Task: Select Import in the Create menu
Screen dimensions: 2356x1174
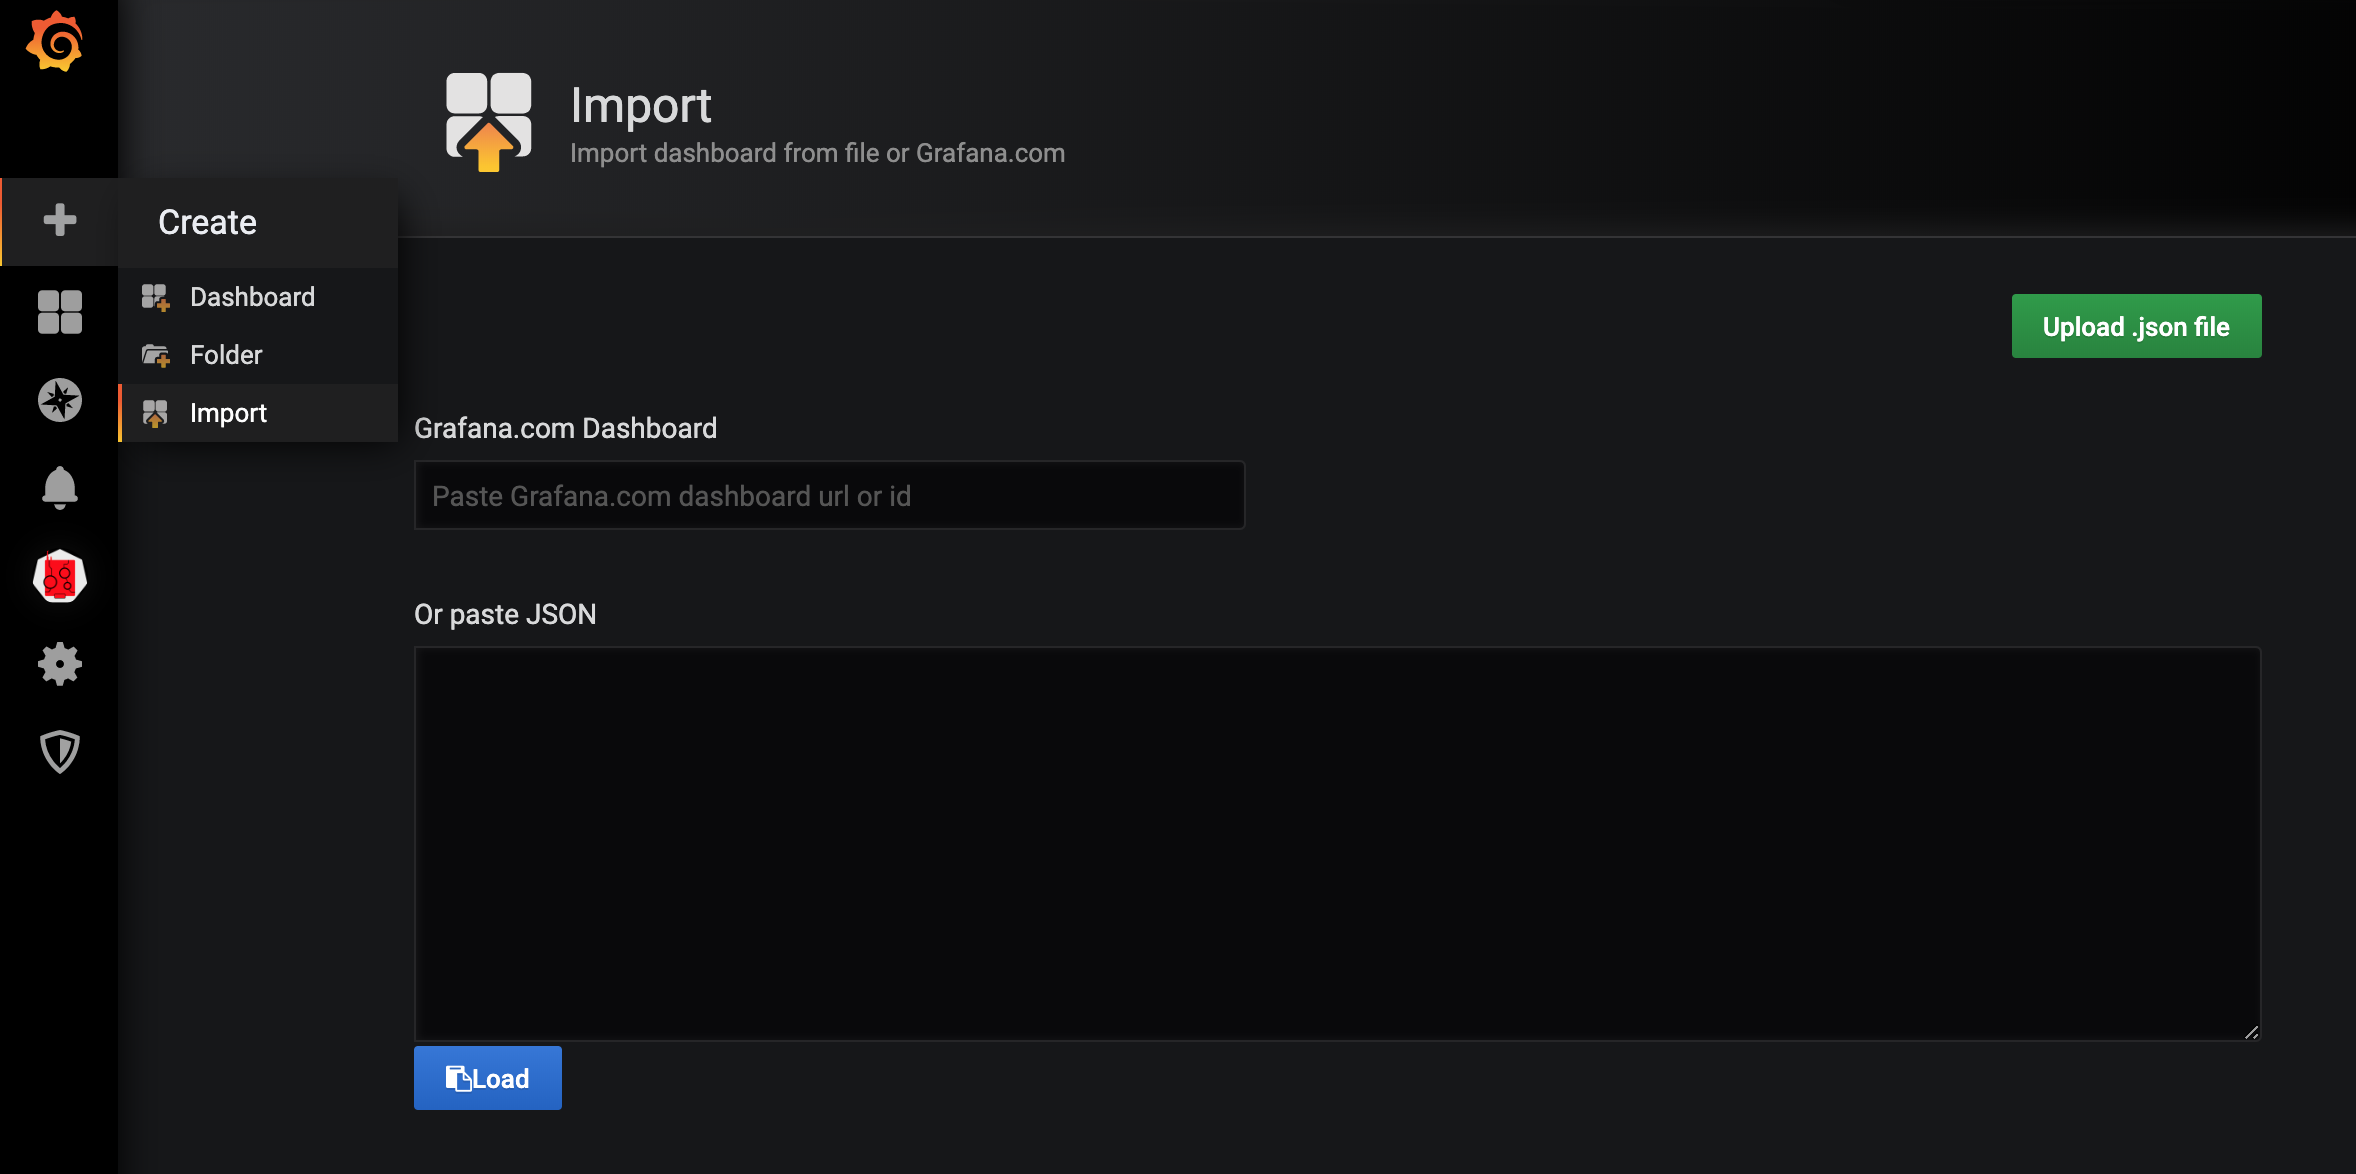Action: point(258,413)
